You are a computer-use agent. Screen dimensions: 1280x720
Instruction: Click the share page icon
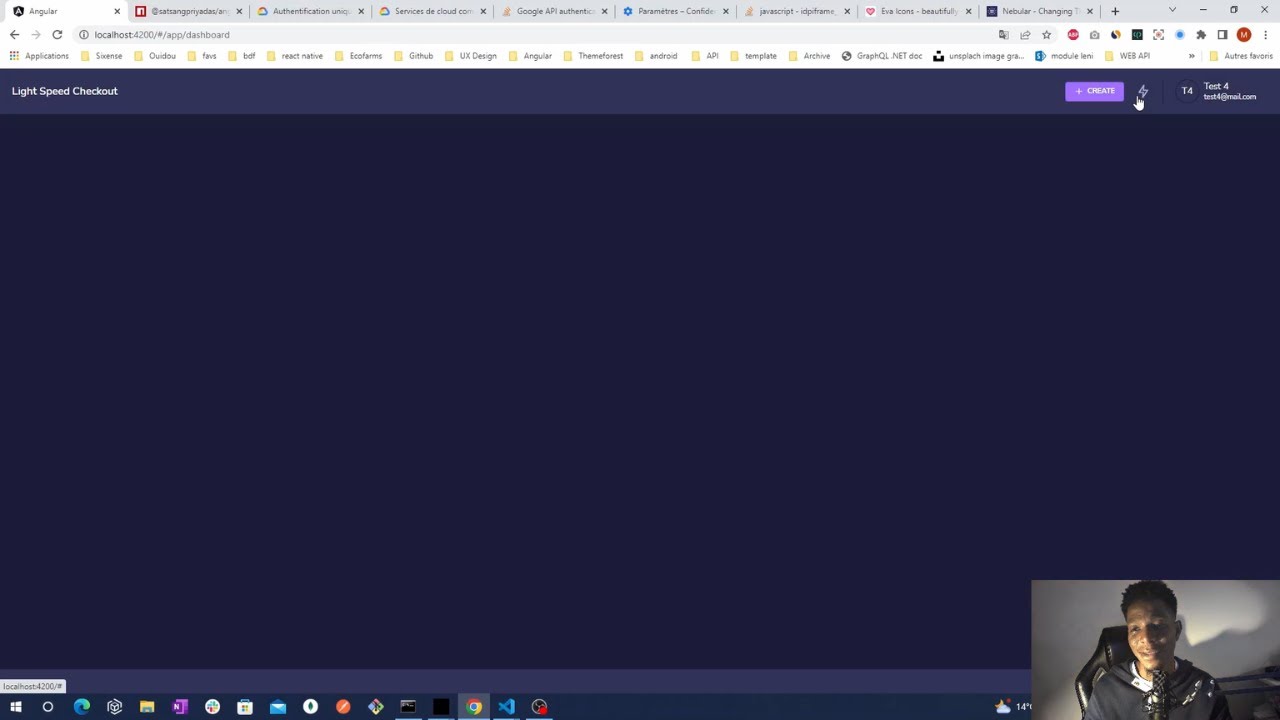tap(1025, 35)
